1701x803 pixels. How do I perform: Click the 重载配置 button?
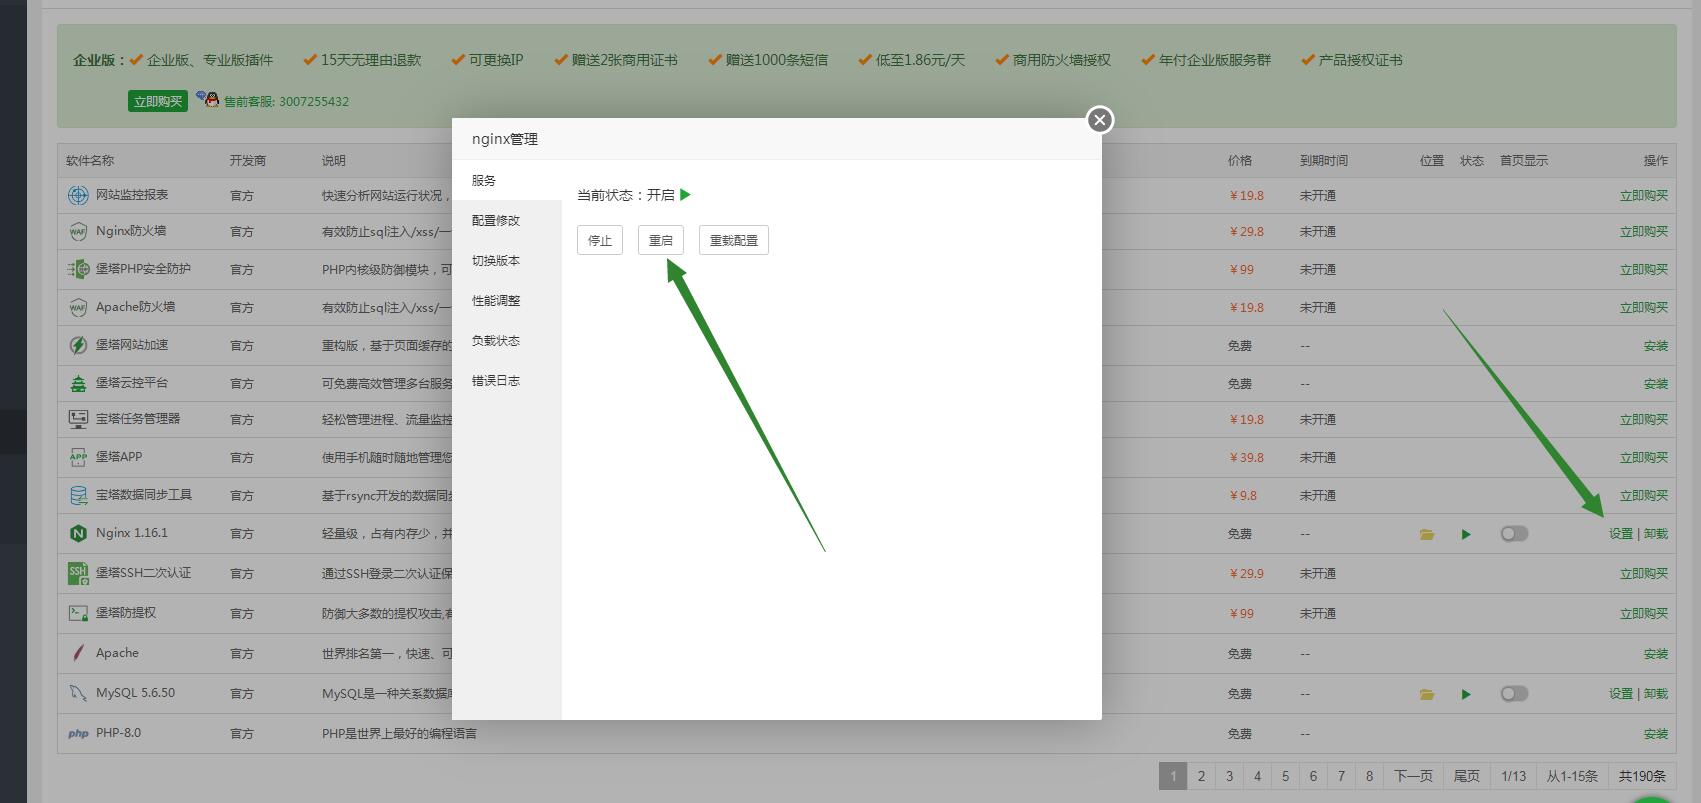(x=733, y=240)
